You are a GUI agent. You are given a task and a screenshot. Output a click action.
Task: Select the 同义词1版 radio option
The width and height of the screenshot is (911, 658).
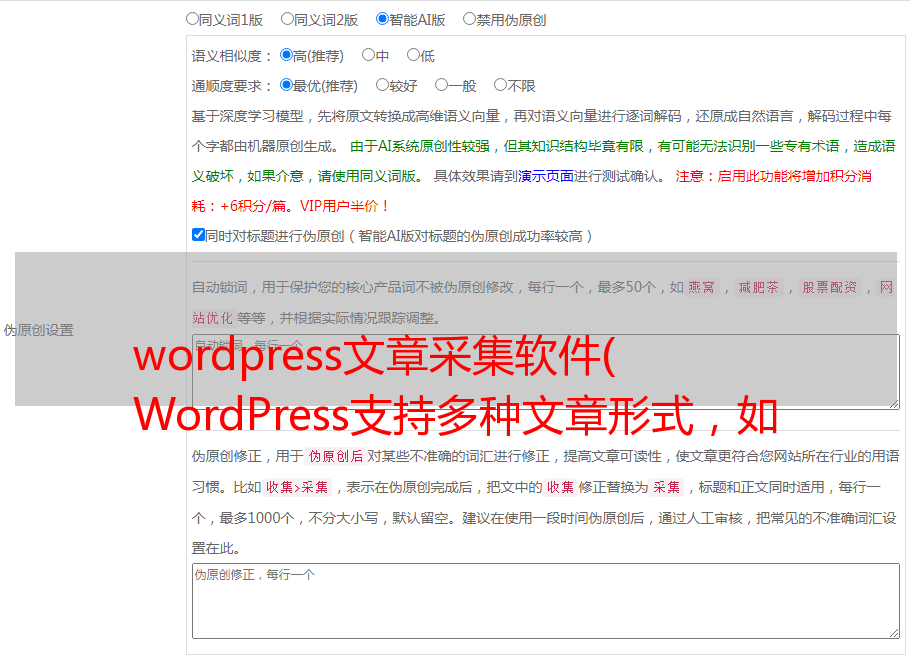coord(192,19)
